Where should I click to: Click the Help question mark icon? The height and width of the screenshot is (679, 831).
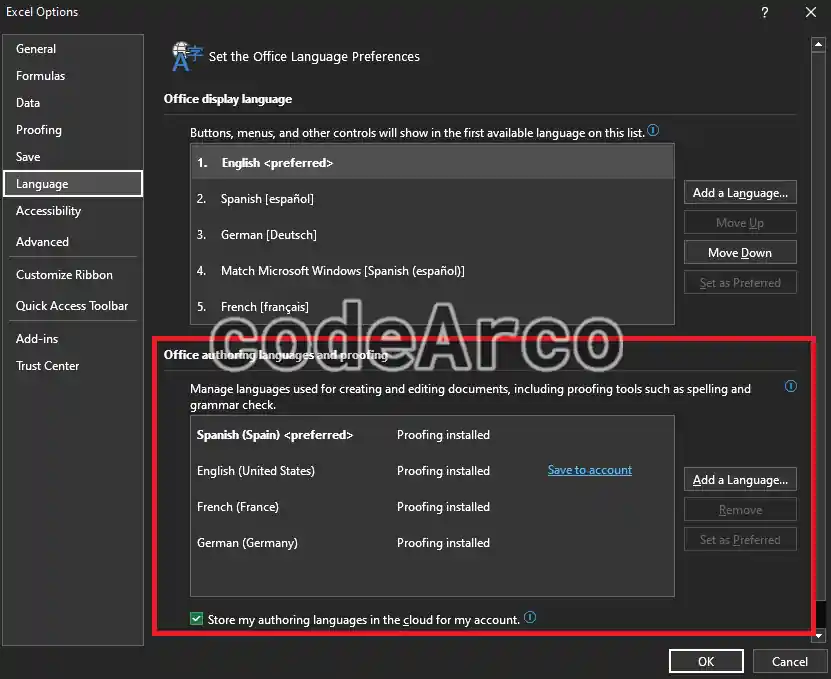[765, 12]
